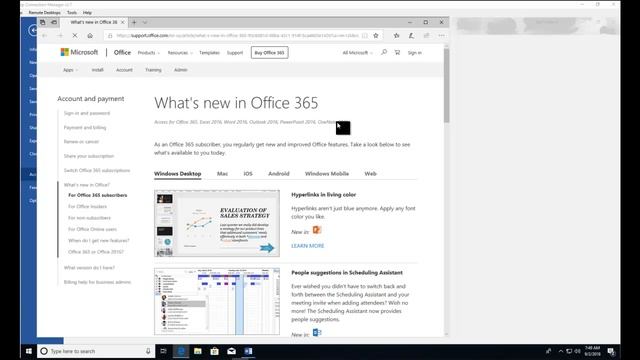Open the Mail taskbar icon

[x=231, y=351]
